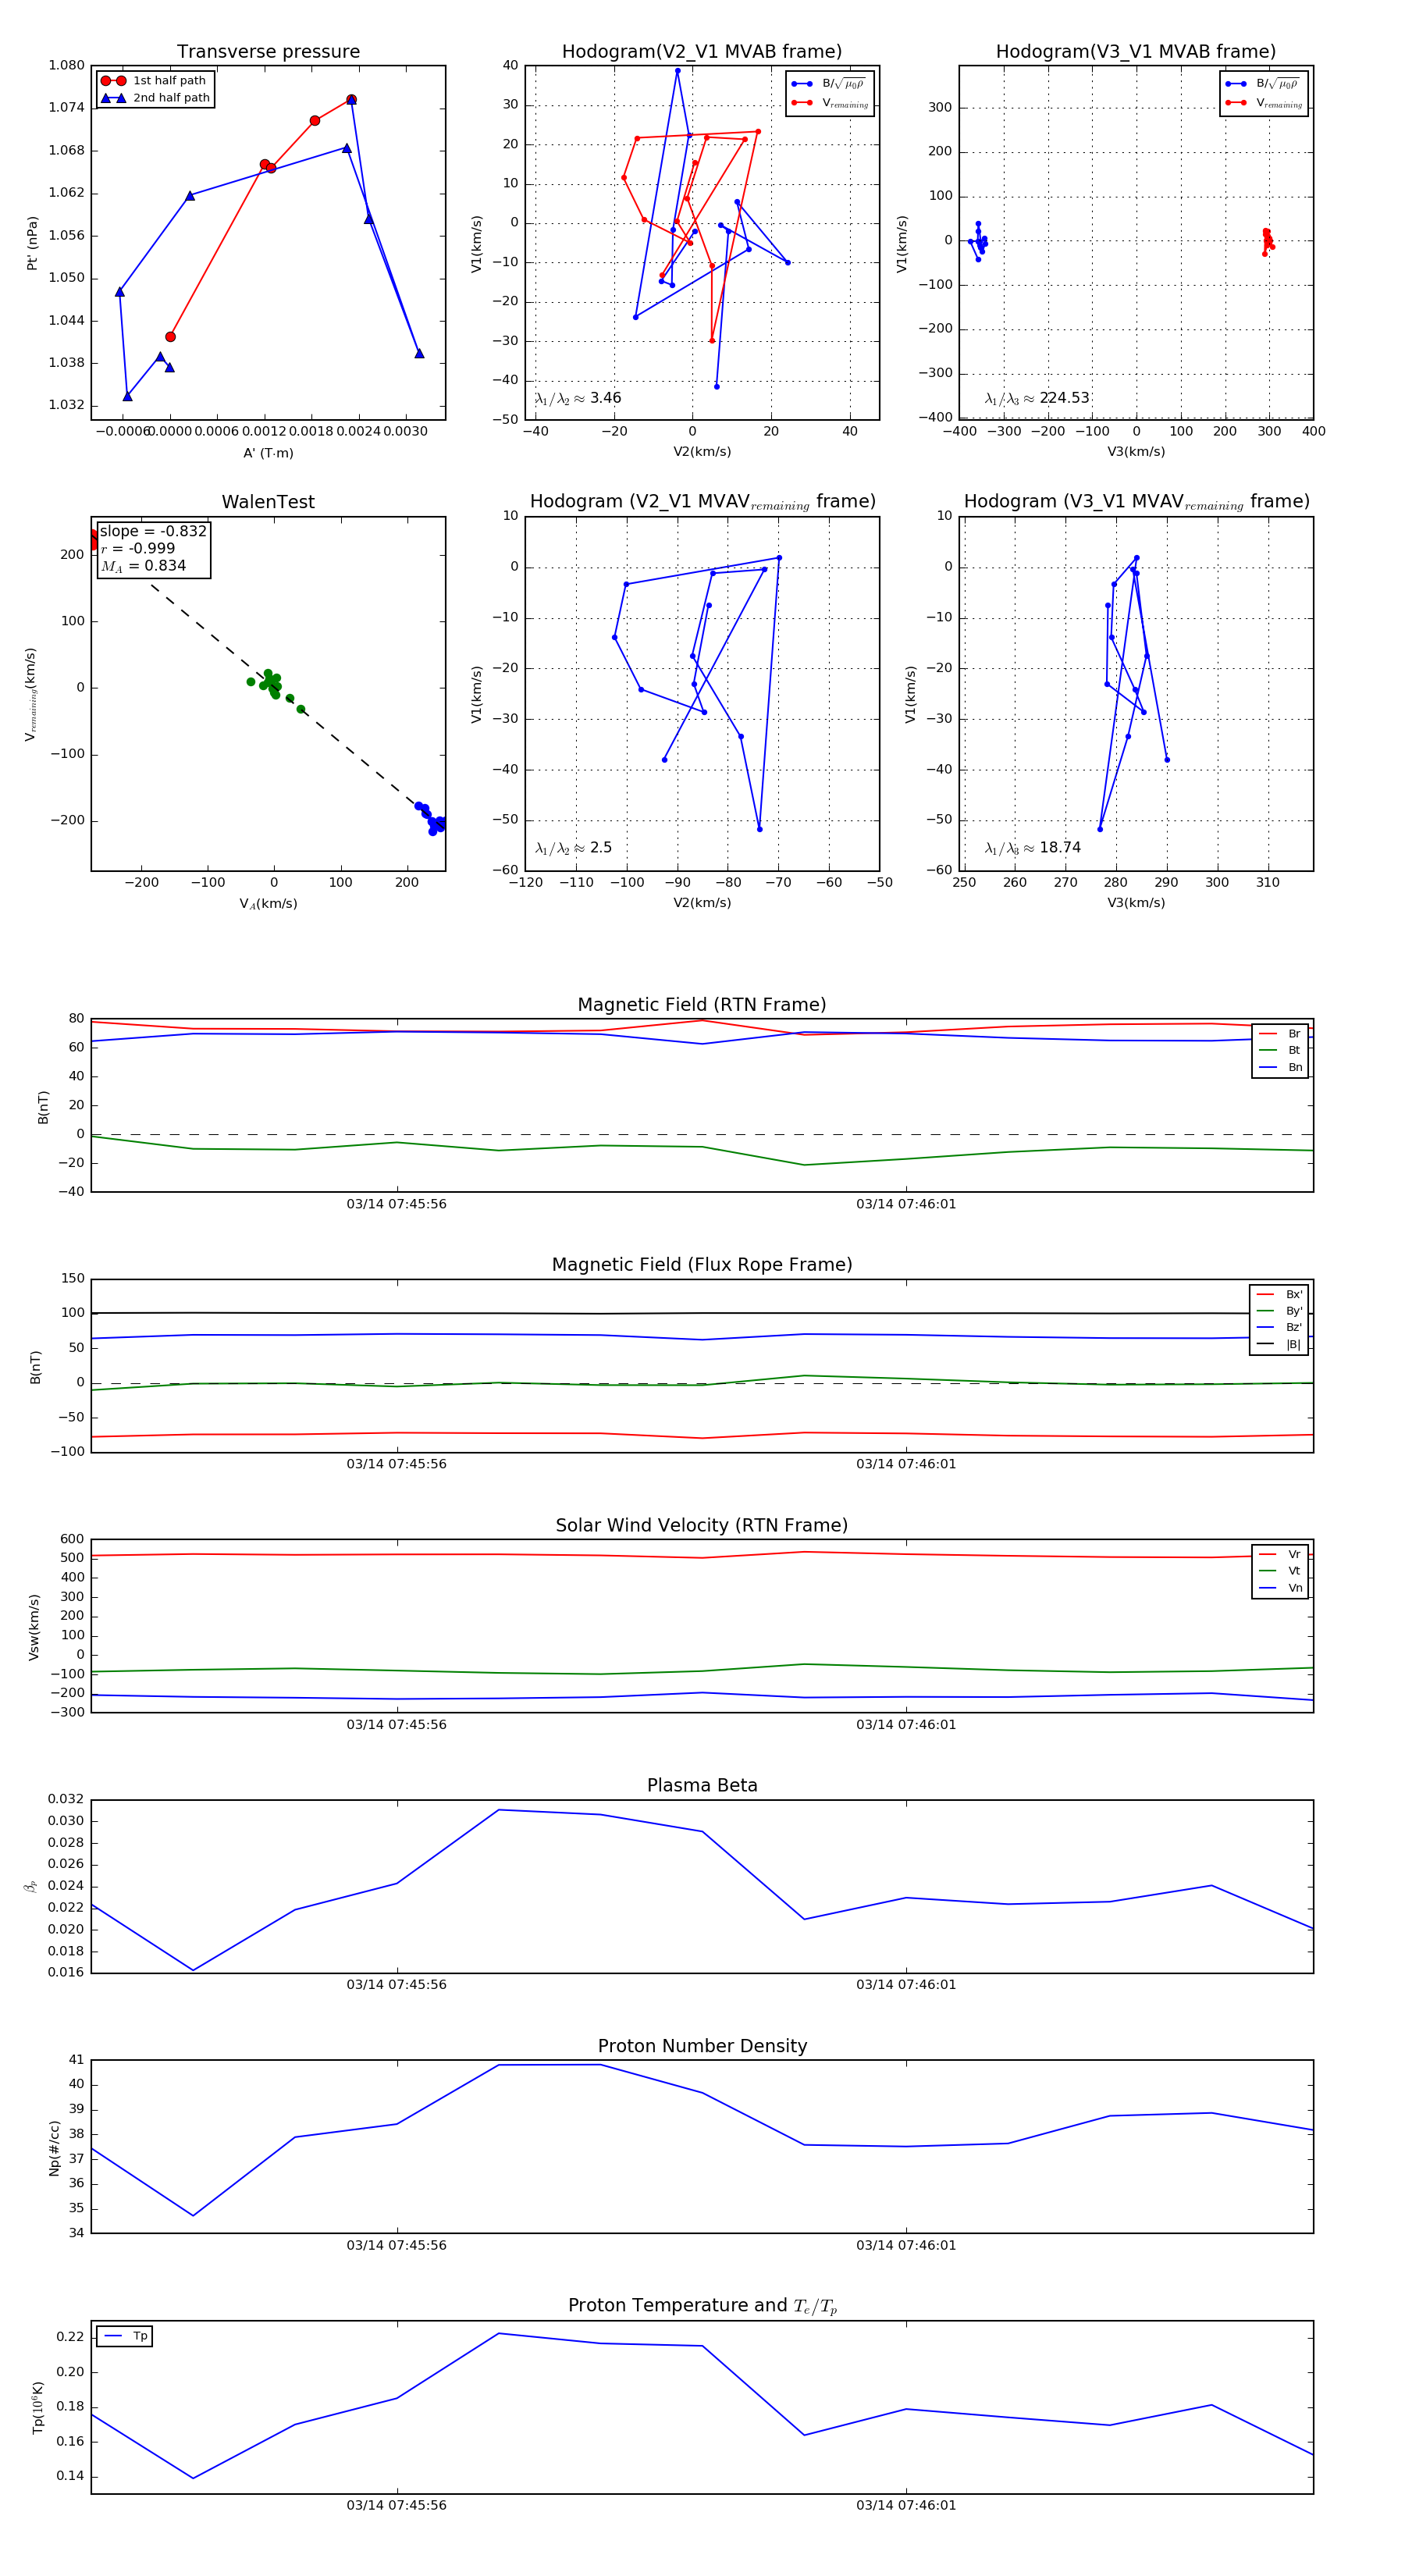Image resolution: width=1405 pixels, height=2576 pixels.
Task: Click the 'Vr' legend entry
Action: [x=1281, y=1554]
